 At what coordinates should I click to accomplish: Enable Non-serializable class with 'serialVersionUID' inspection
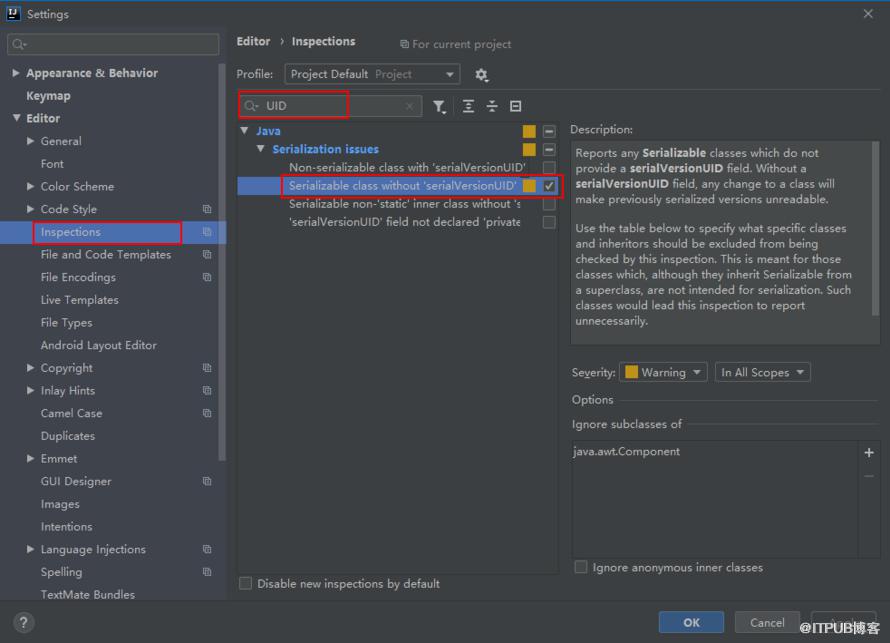pos(549,167)
